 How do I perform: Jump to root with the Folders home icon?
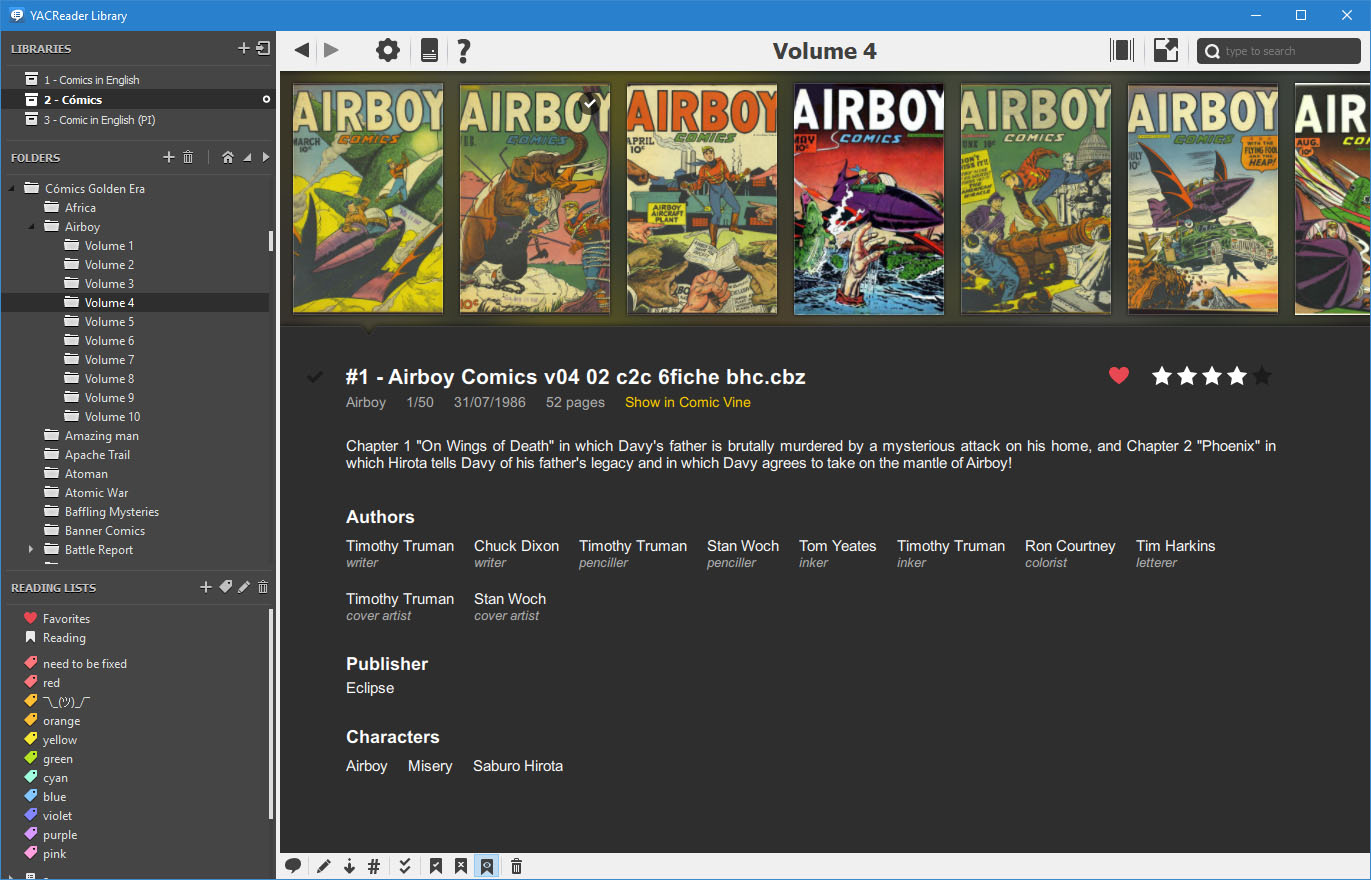[228, 157]
